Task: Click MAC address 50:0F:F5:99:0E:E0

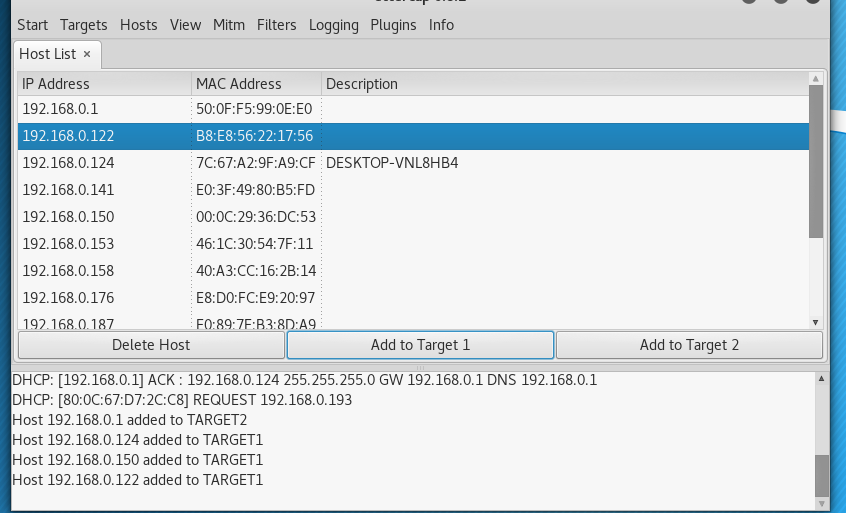Action: [254, 109]
